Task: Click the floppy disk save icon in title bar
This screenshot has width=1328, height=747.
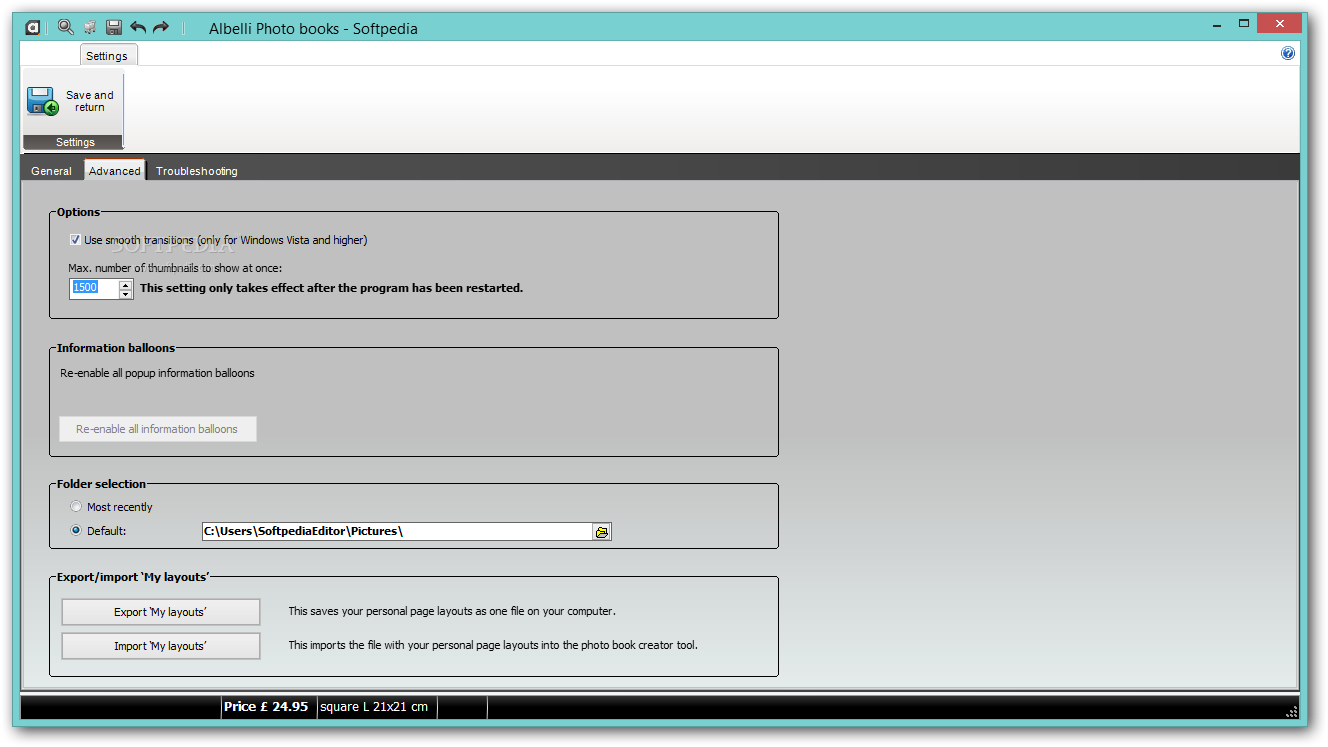Action: point(114,27)
